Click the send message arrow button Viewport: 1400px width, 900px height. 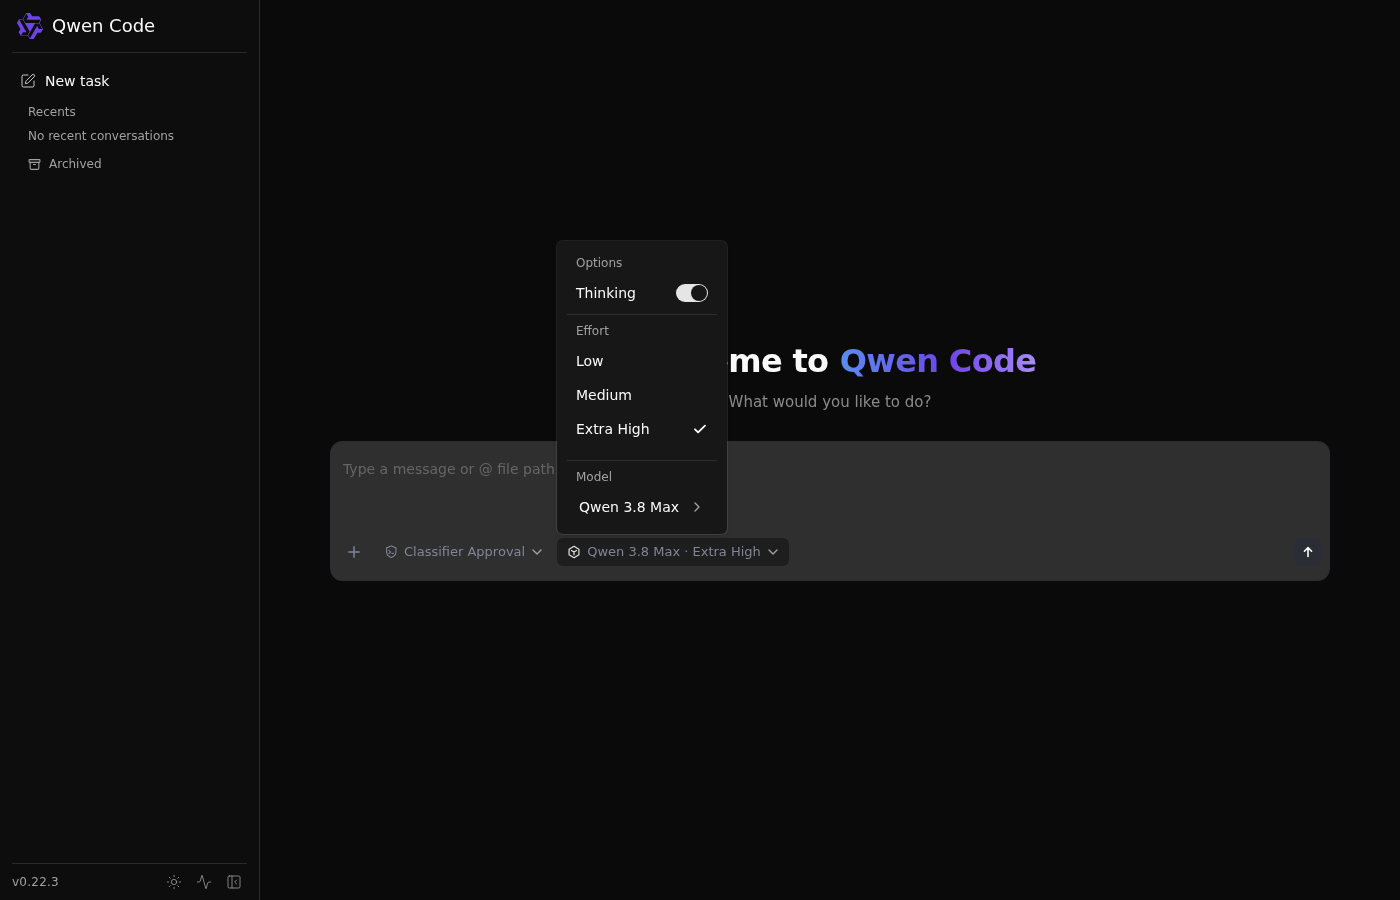click(1308, 552)
